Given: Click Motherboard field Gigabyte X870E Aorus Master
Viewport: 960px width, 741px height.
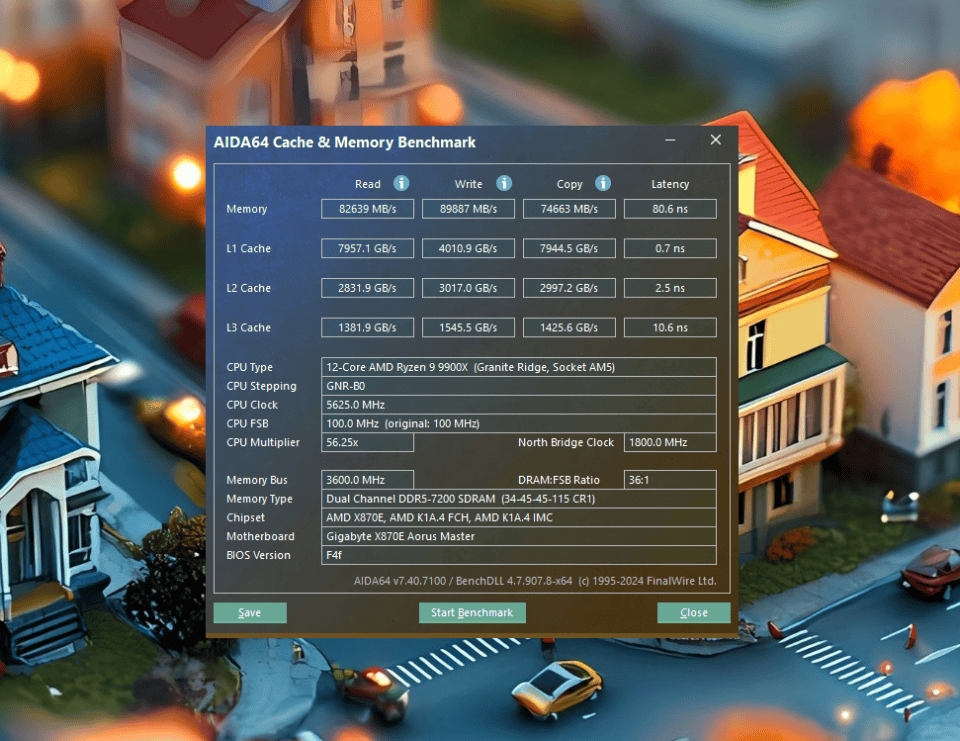Looking at the screenshot, I should [519, 536].
